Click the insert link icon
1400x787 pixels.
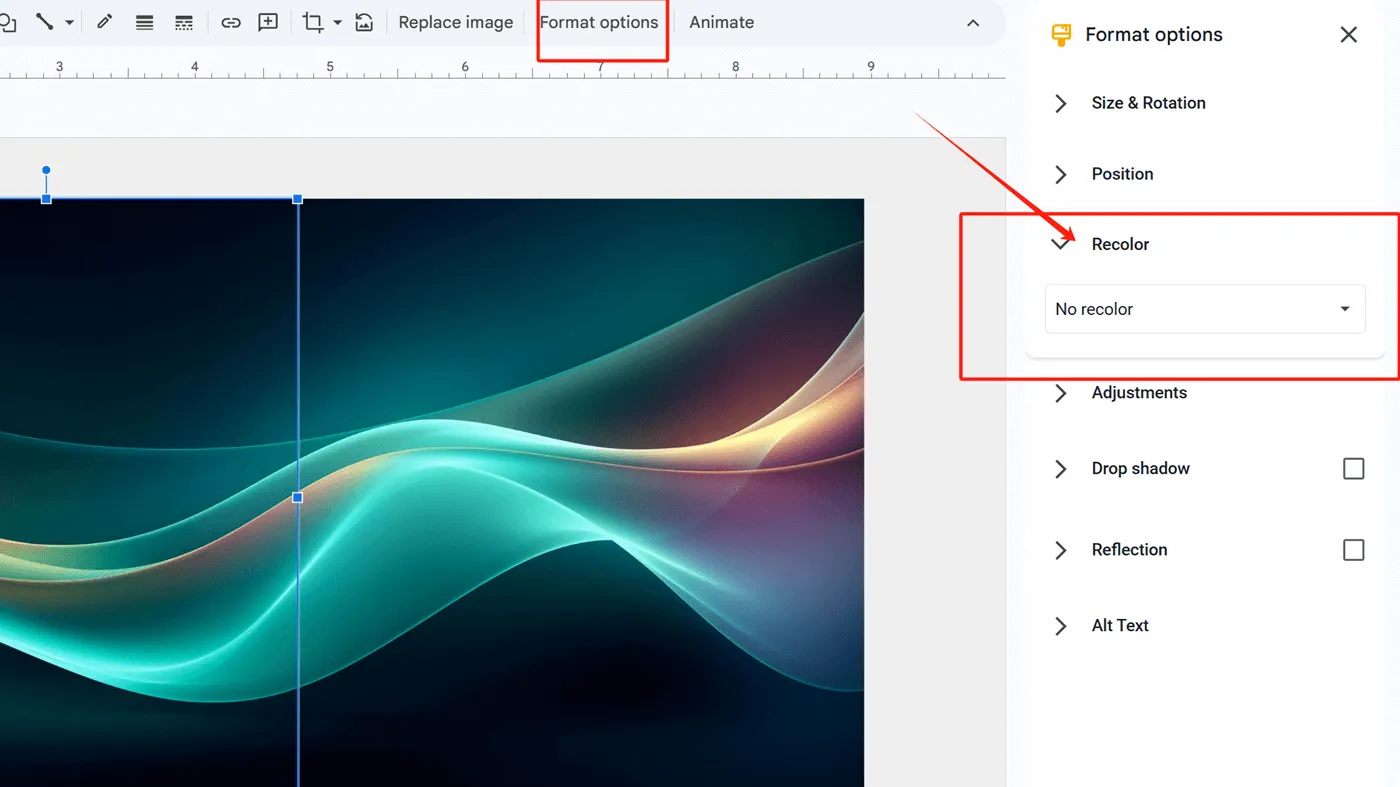[x=231, y=23]
